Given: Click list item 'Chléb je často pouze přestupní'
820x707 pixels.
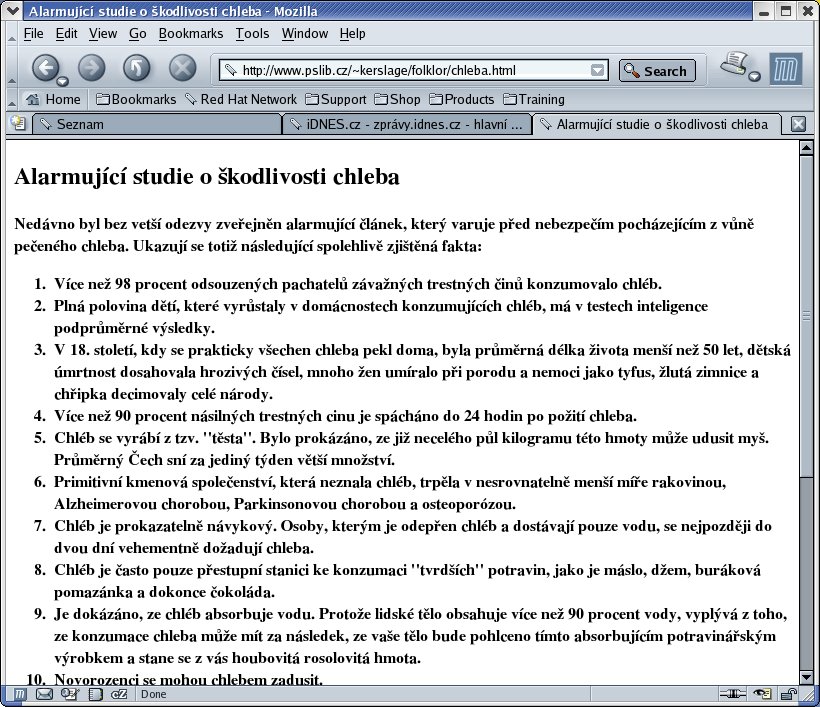Looking at the screenshot, I should (407, 580).
